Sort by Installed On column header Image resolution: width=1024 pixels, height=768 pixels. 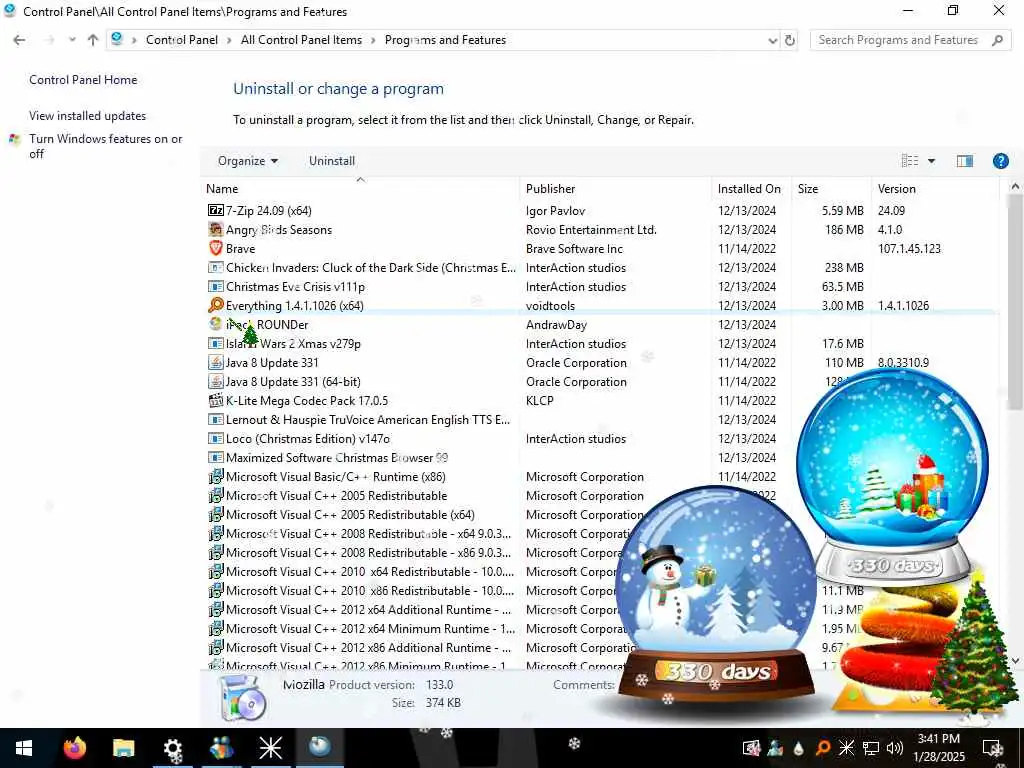pyautogui.click(x=751, y=189)
